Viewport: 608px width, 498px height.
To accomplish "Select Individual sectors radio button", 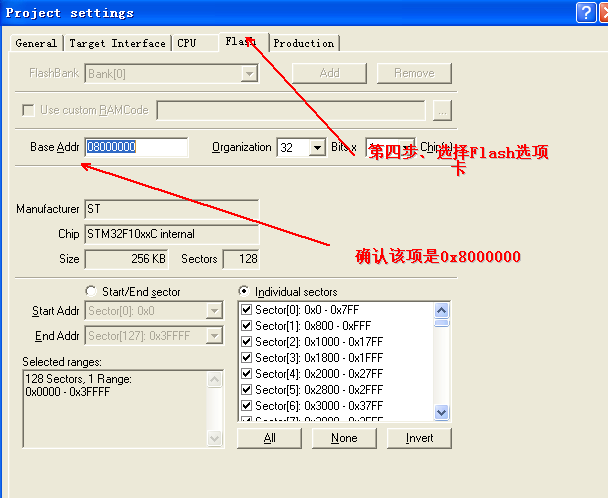I will pyautogui.click(x=244, y=291).
